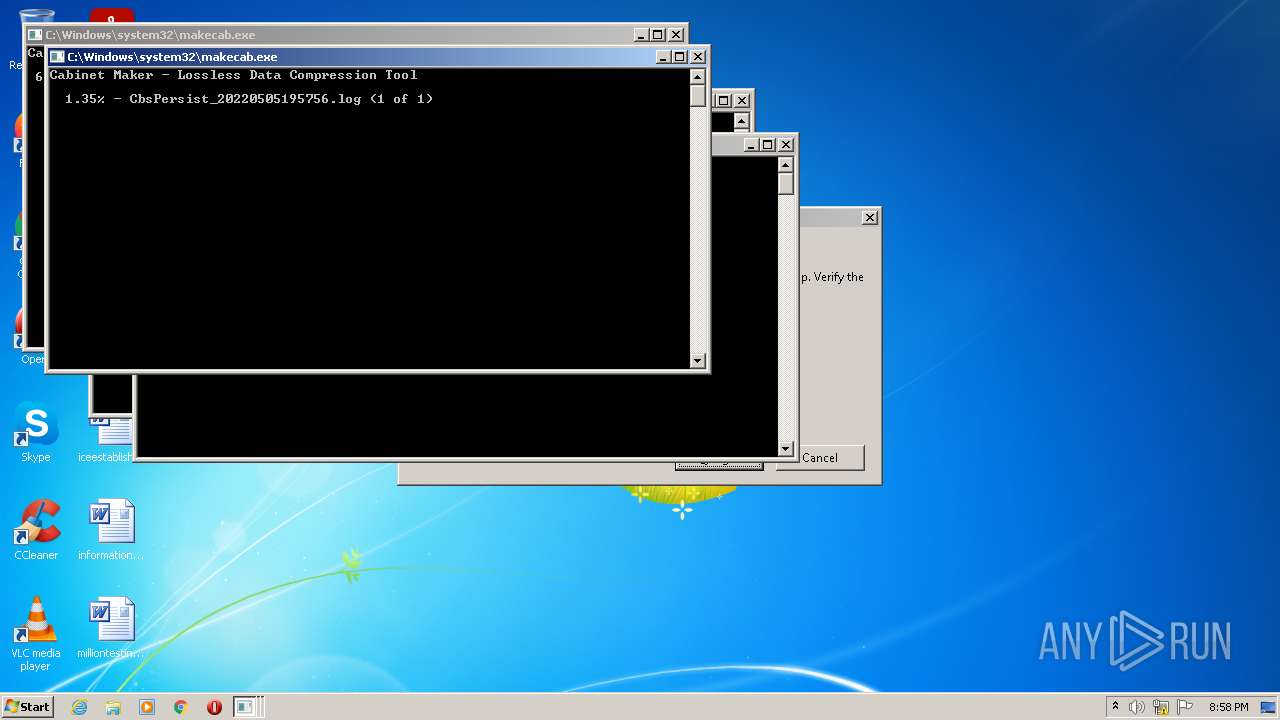
Task: Click the CbsPersist_20220505195756.log progress line
Action: pyautogui.click(x=249, y=99)
